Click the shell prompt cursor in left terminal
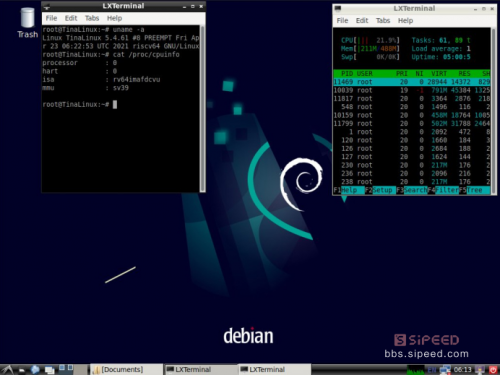Viewport: 500px width, 375px height. click(x=115, y=105)
